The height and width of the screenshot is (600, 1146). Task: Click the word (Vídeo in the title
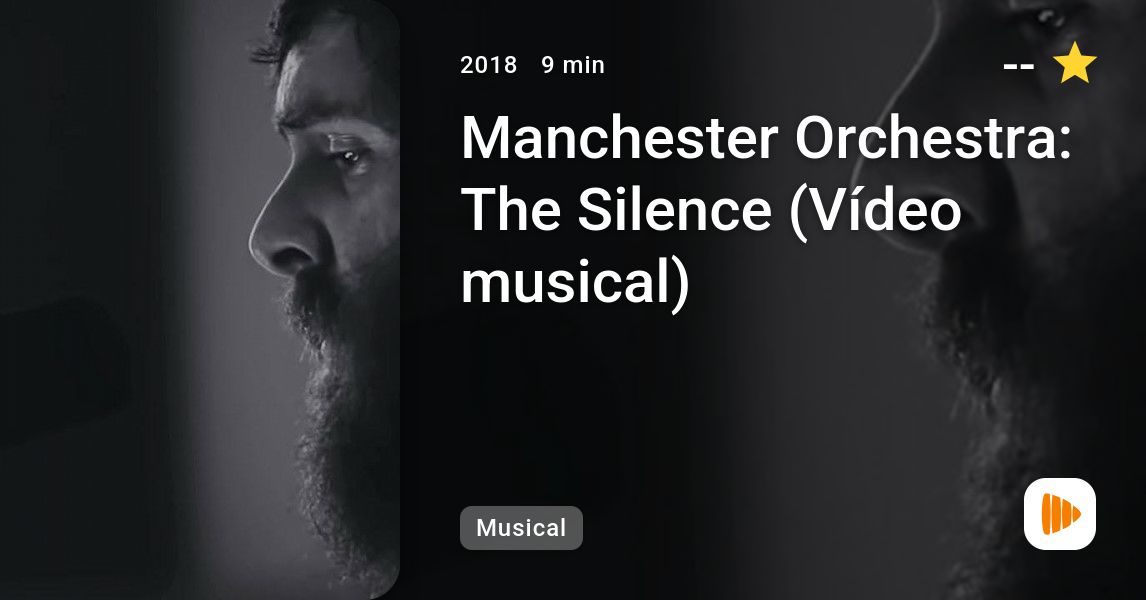[876, 211]
